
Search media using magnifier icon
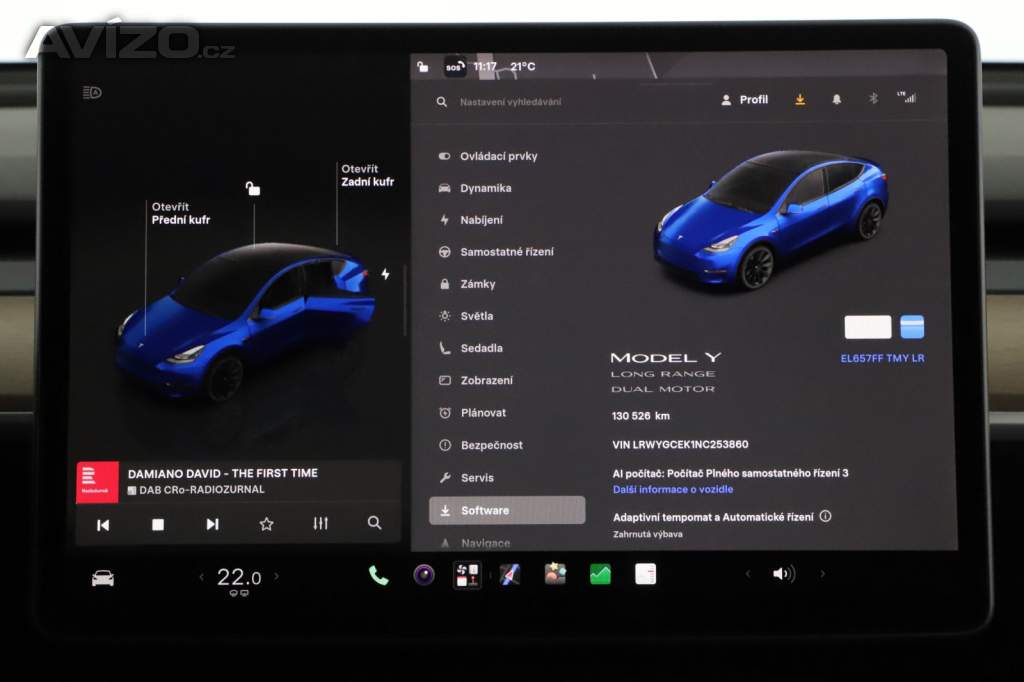(x=374, y=523)
